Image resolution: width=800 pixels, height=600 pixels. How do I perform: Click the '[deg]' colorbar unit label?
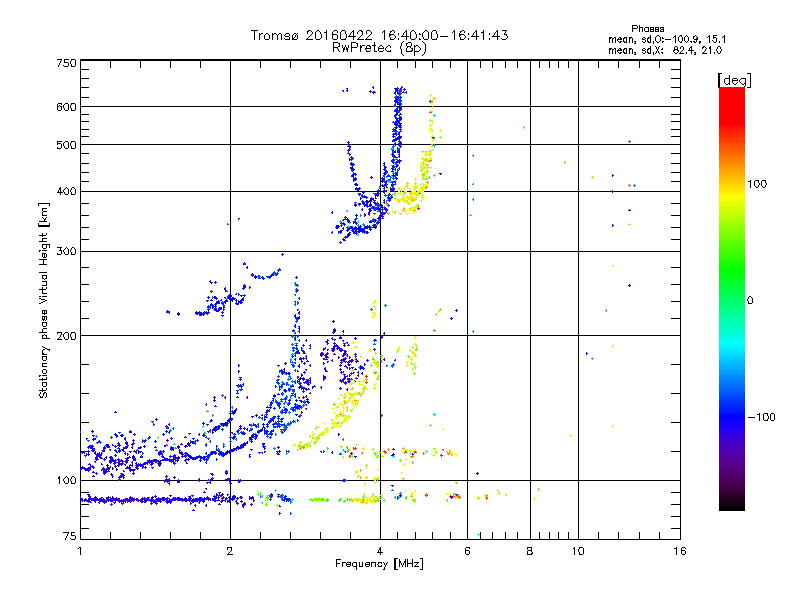(734, 80)
